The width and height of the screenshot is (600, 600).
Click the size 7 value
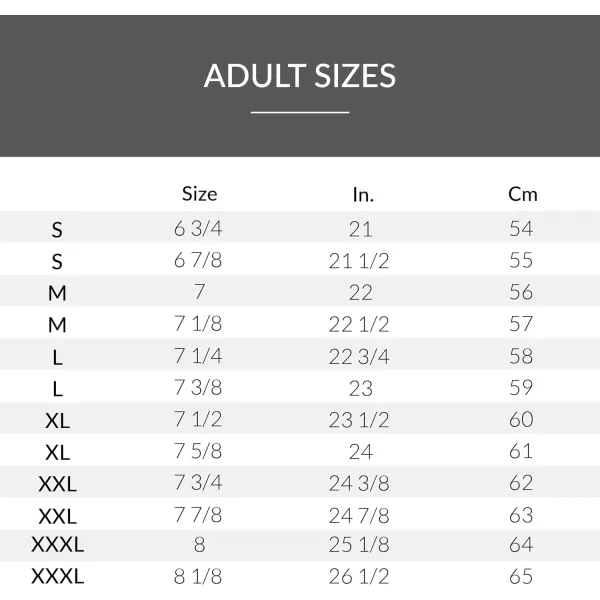(x=199, y=291)
